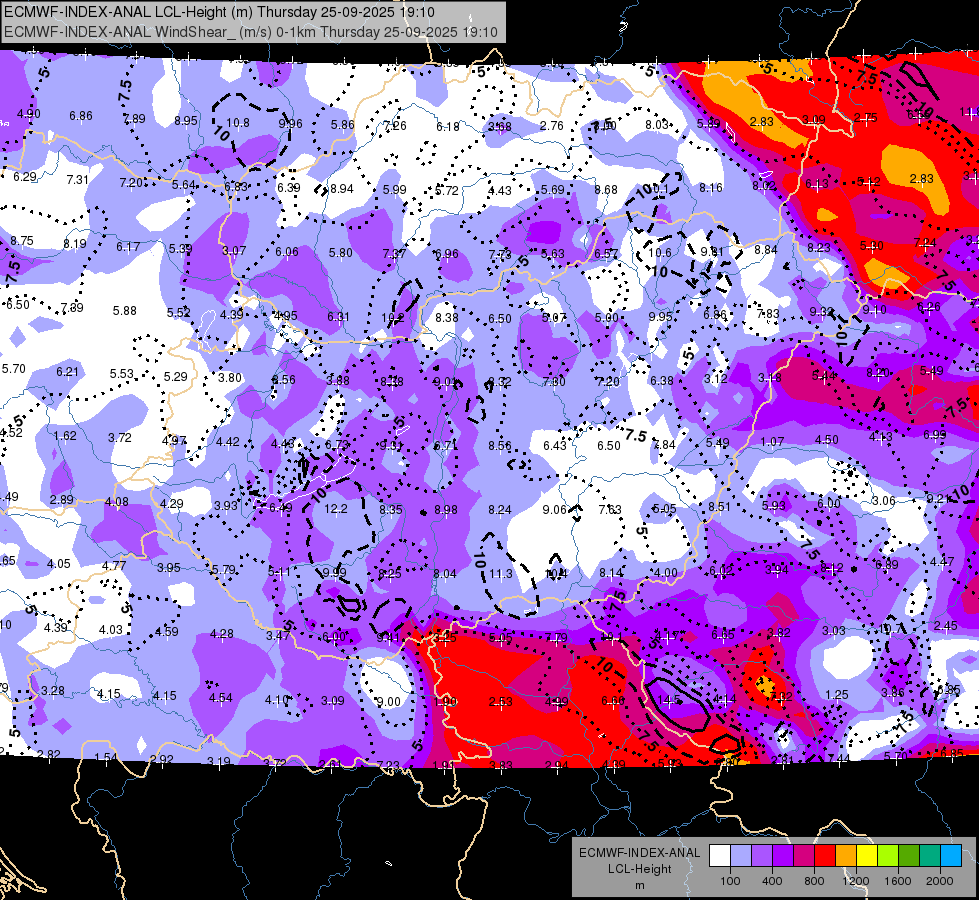Click the legend label '1200'
The width and height of the screenshot is (979, 900).
pos(855,881)
